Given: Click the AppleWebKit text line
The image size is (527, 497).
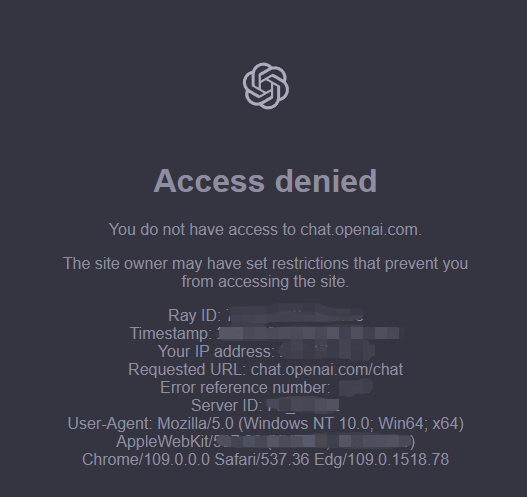Looking at the screenshot, I should pyautogui.click(x=266, y=442).
